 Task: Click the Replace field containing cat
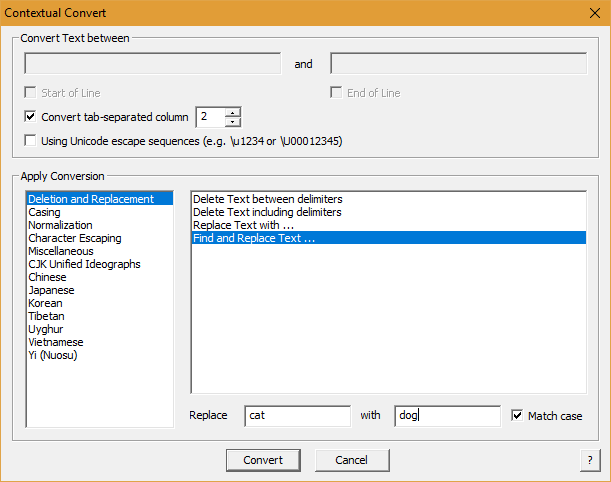point(298,416)
